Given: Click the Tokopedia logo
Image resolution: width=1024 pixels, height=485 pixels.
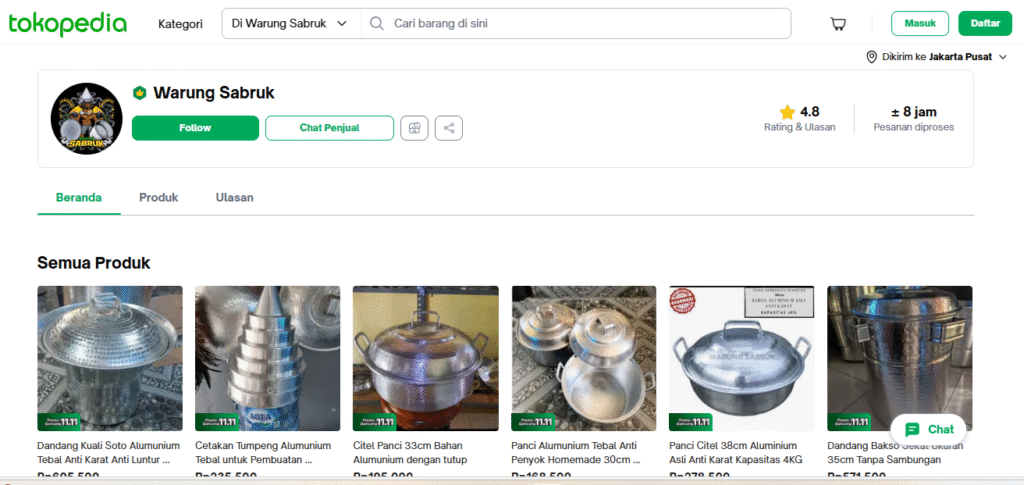Looking at the screenshot, I should [68, 24].
